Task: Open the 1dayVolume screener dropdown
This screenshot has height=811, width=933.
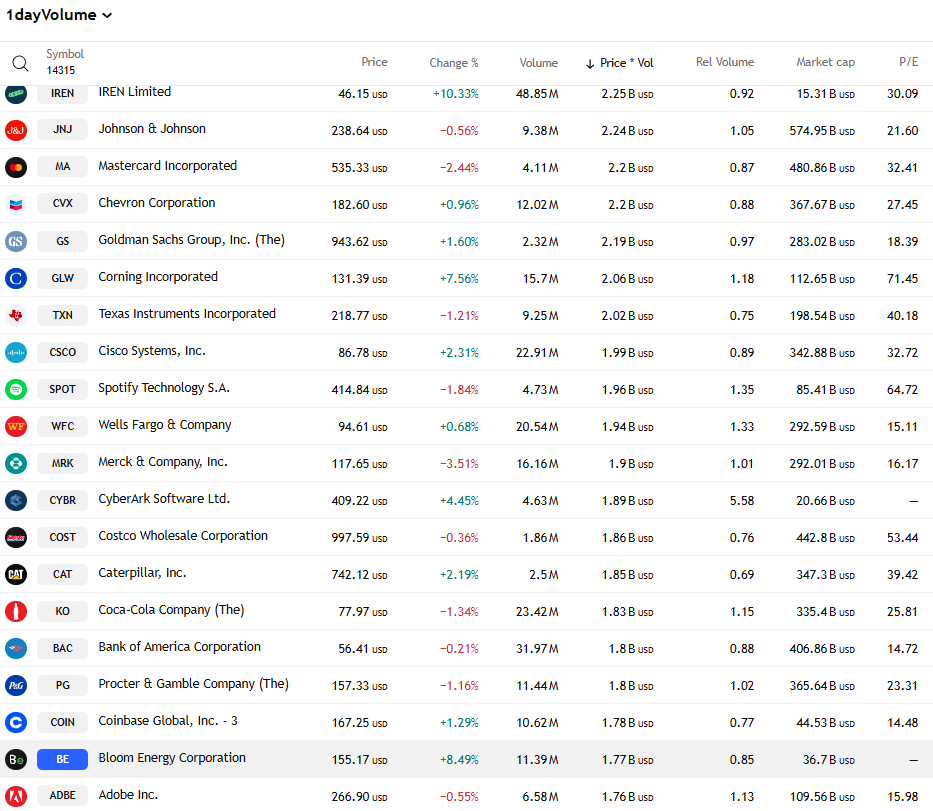Action: (x=59, y=15)
